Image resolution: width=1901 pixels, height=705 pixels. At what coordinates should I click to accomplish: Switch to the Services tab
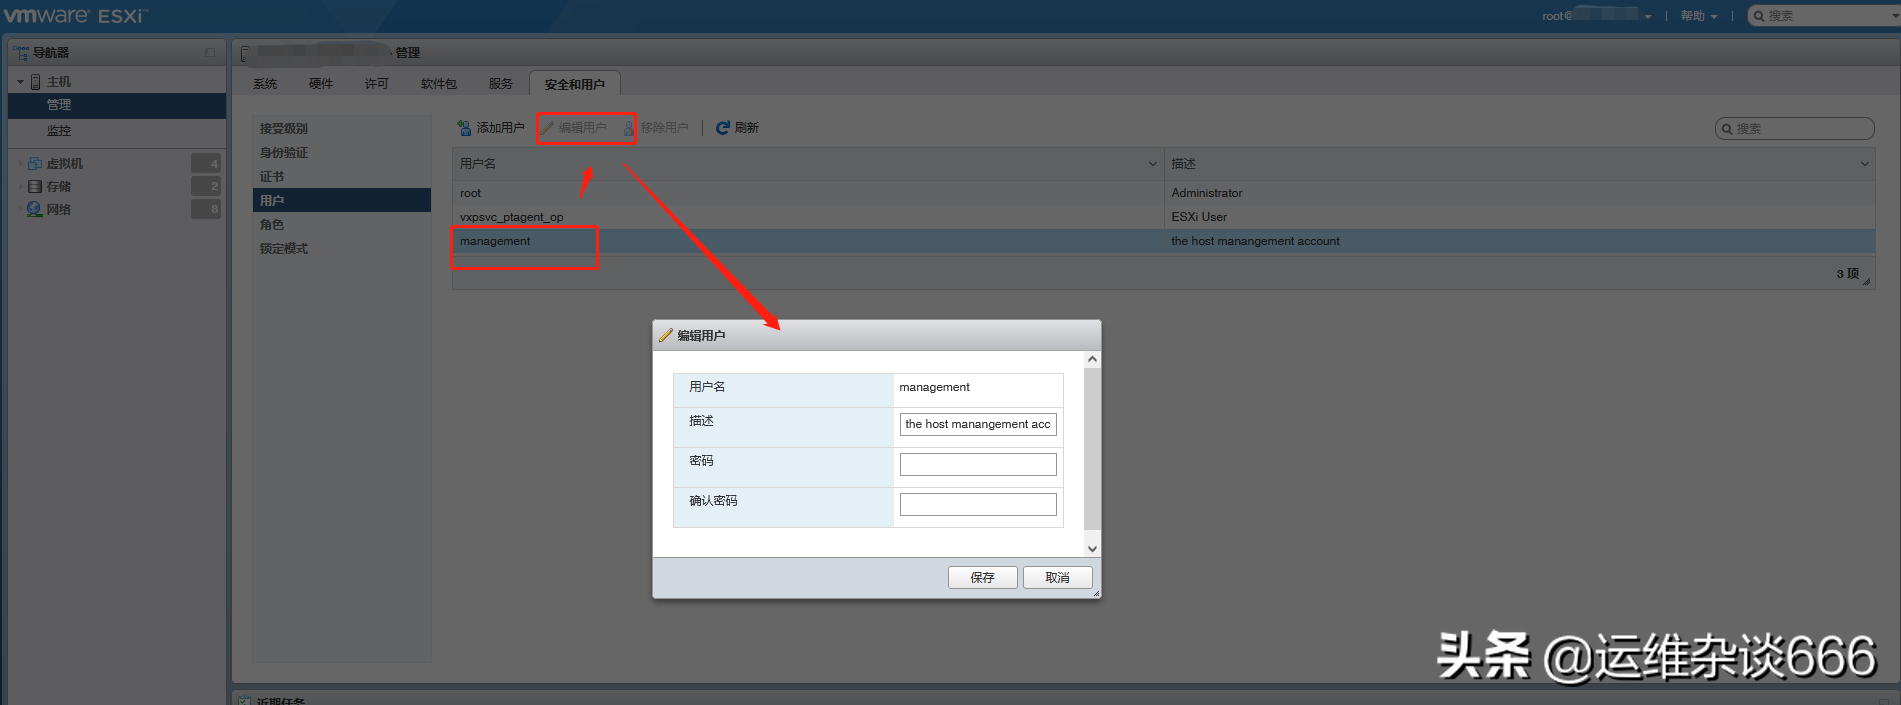501,84
